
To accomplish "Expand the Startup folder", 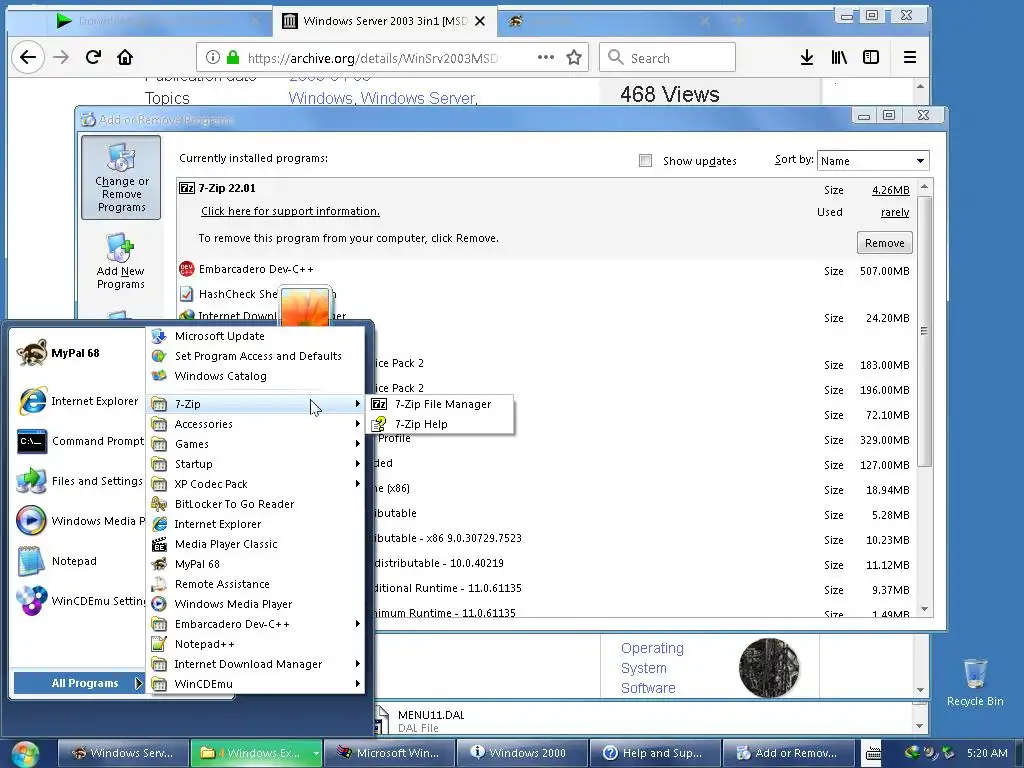I will [255, 464].
